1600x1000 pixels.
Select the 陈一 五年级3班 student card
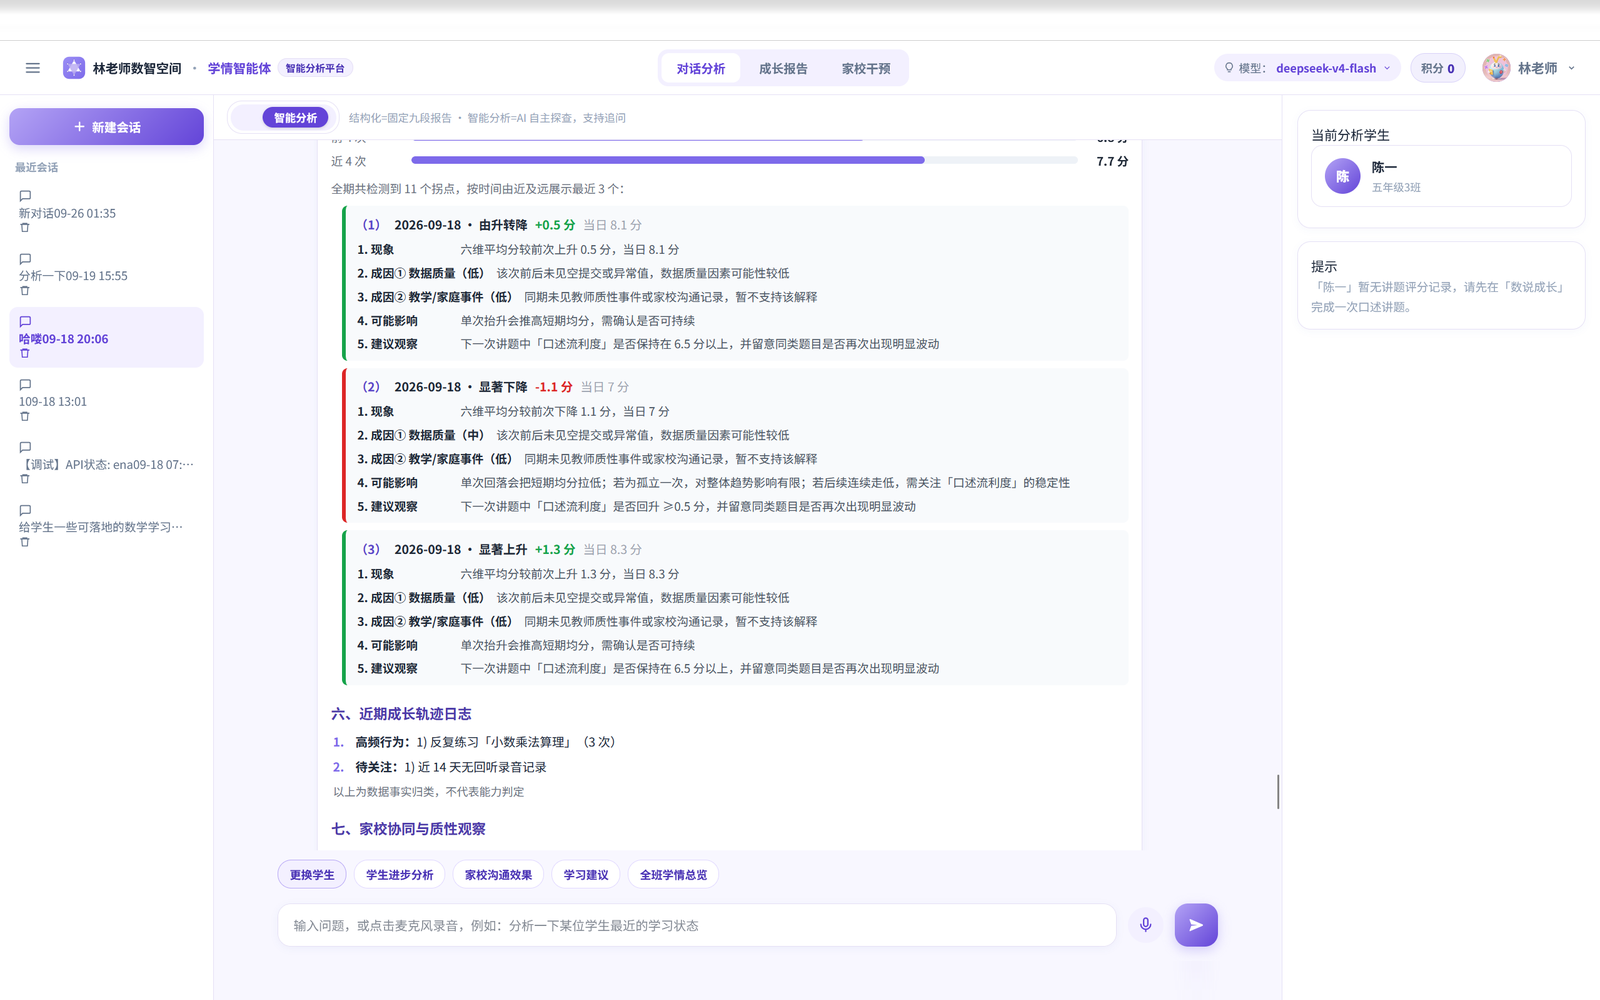click(x=1441, y=176)
